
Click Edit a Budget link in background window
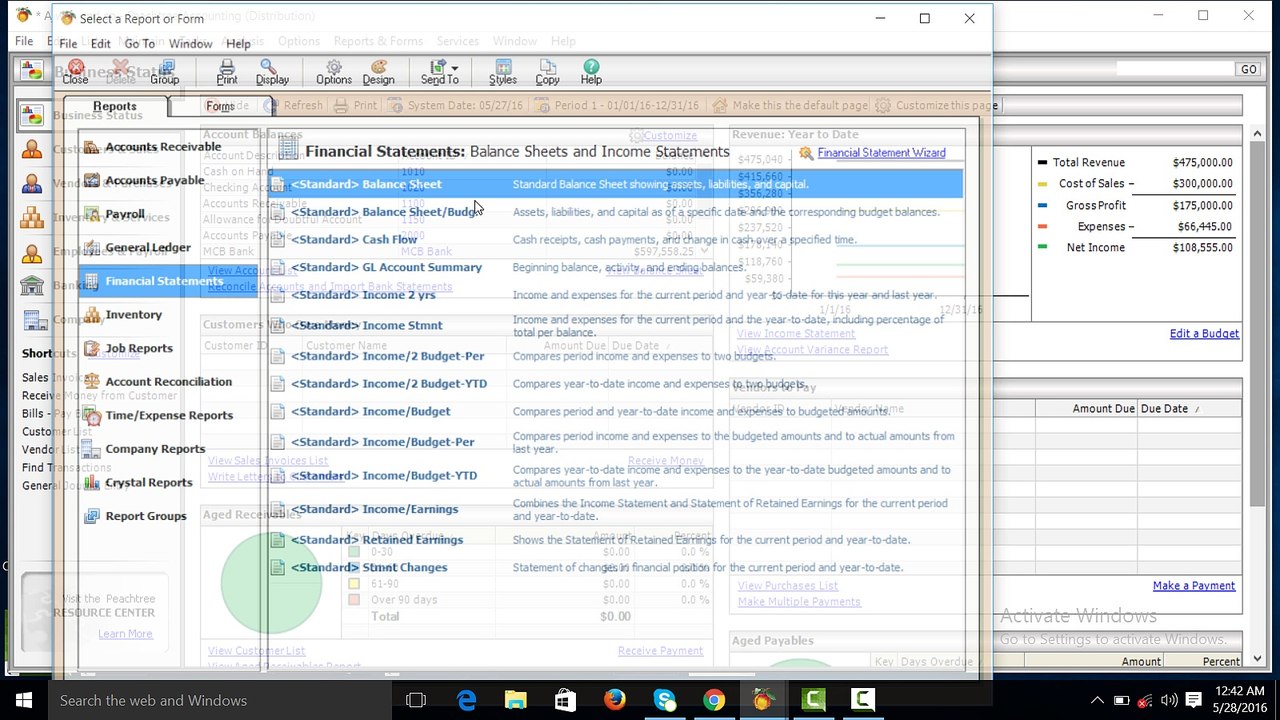point(1204,334)
